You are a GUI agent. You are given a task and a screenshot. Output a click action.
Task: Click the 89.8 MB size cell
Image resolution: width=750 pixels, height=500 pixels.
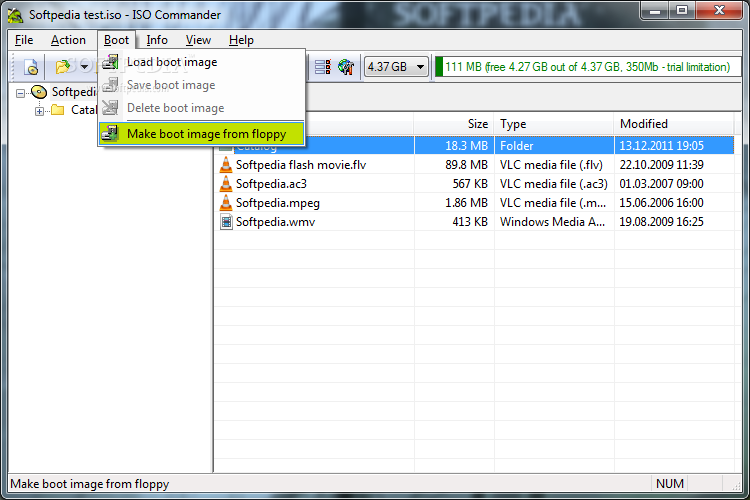466,165
